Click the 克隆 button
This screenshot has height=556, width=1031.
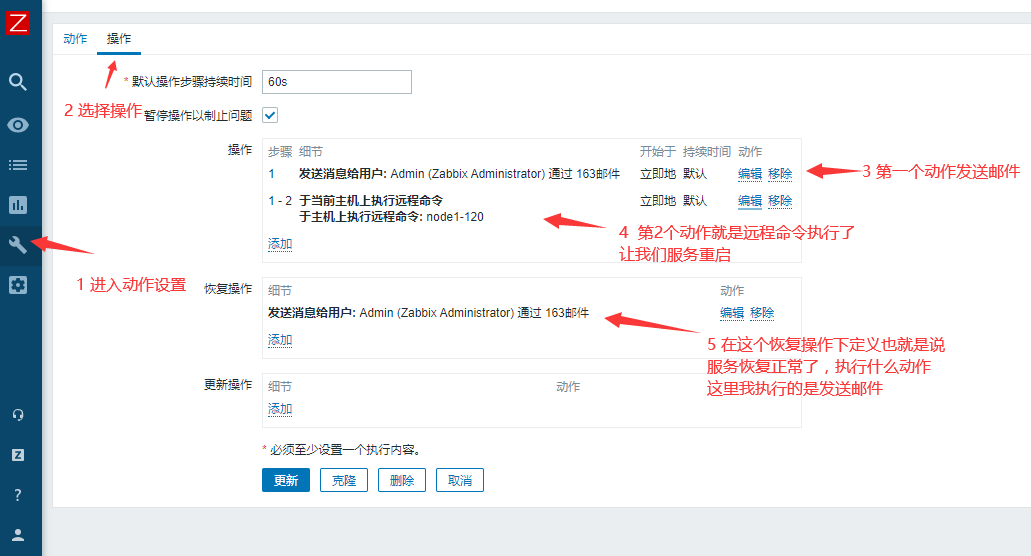pyautogui.click(x=344, y=480)
